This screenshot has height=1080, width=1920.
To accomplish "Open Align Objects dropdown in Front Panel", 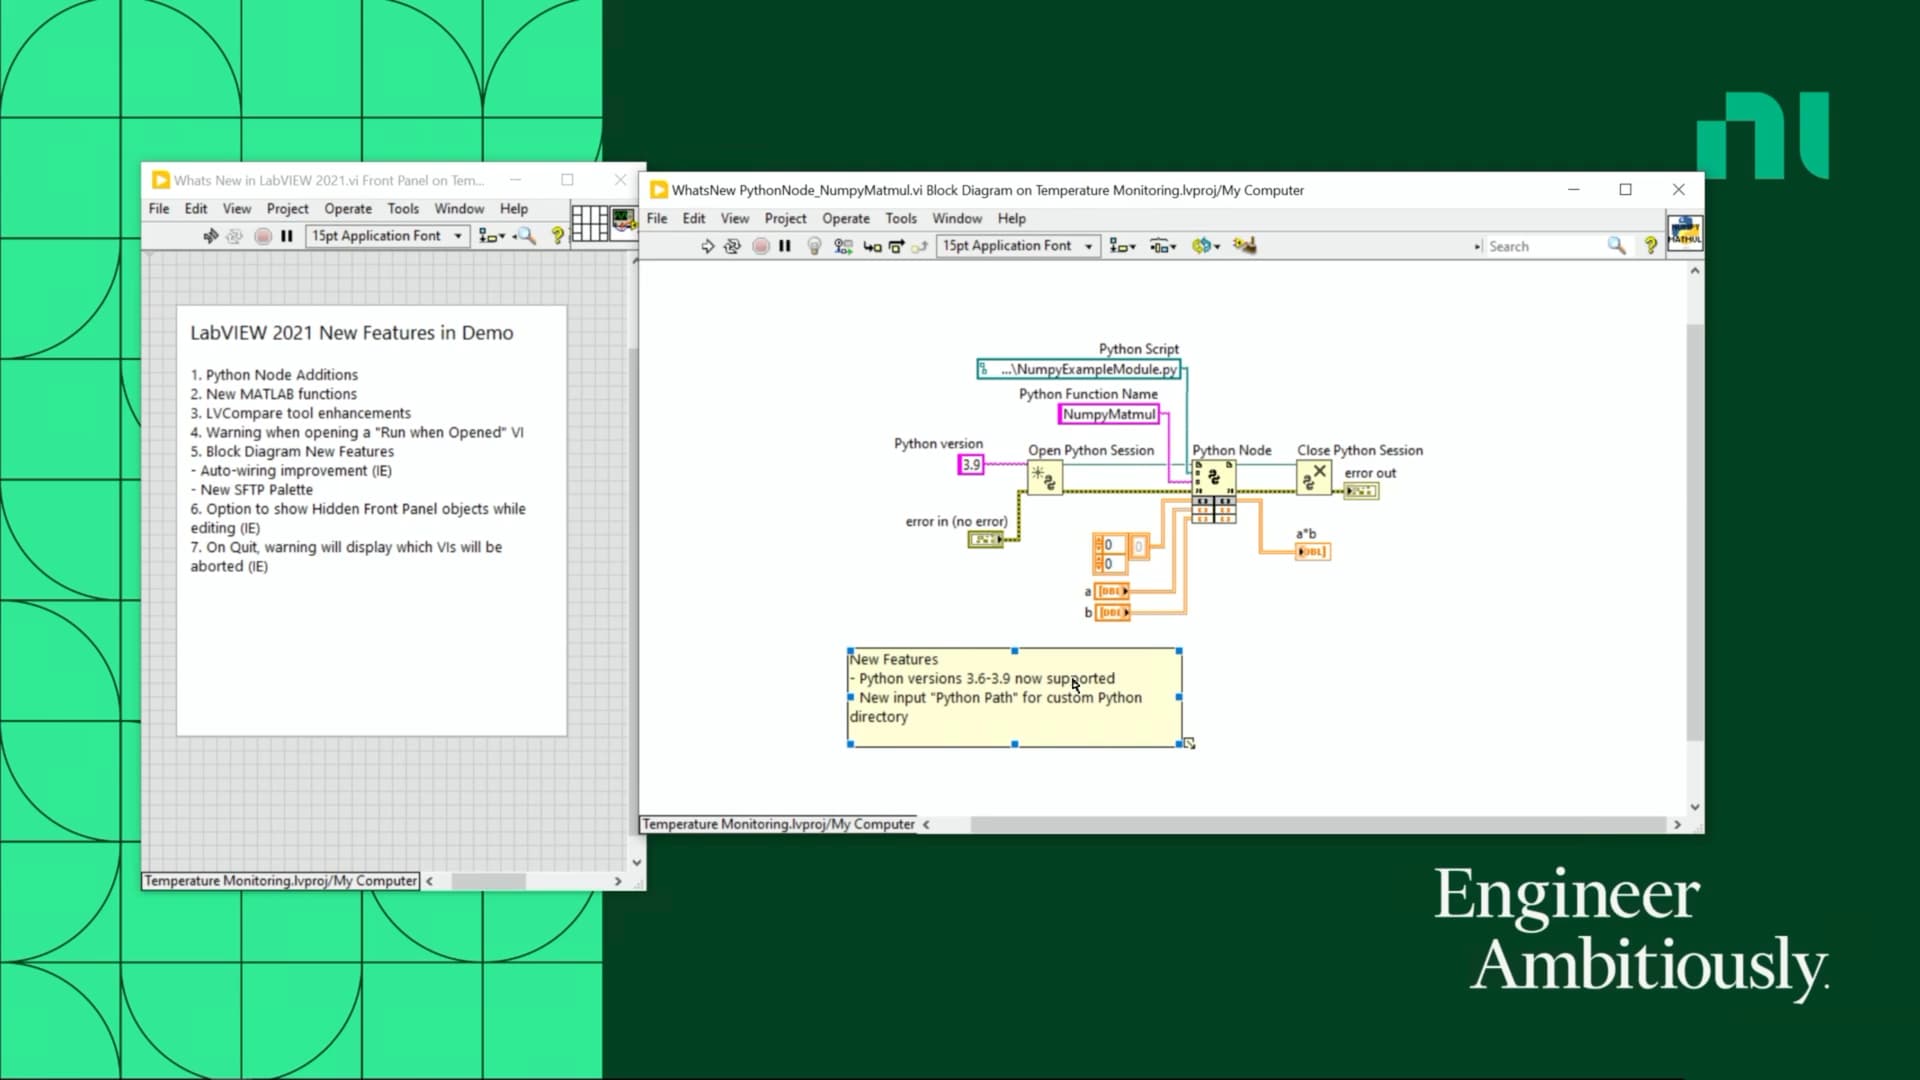I will (x=491, y=236).
